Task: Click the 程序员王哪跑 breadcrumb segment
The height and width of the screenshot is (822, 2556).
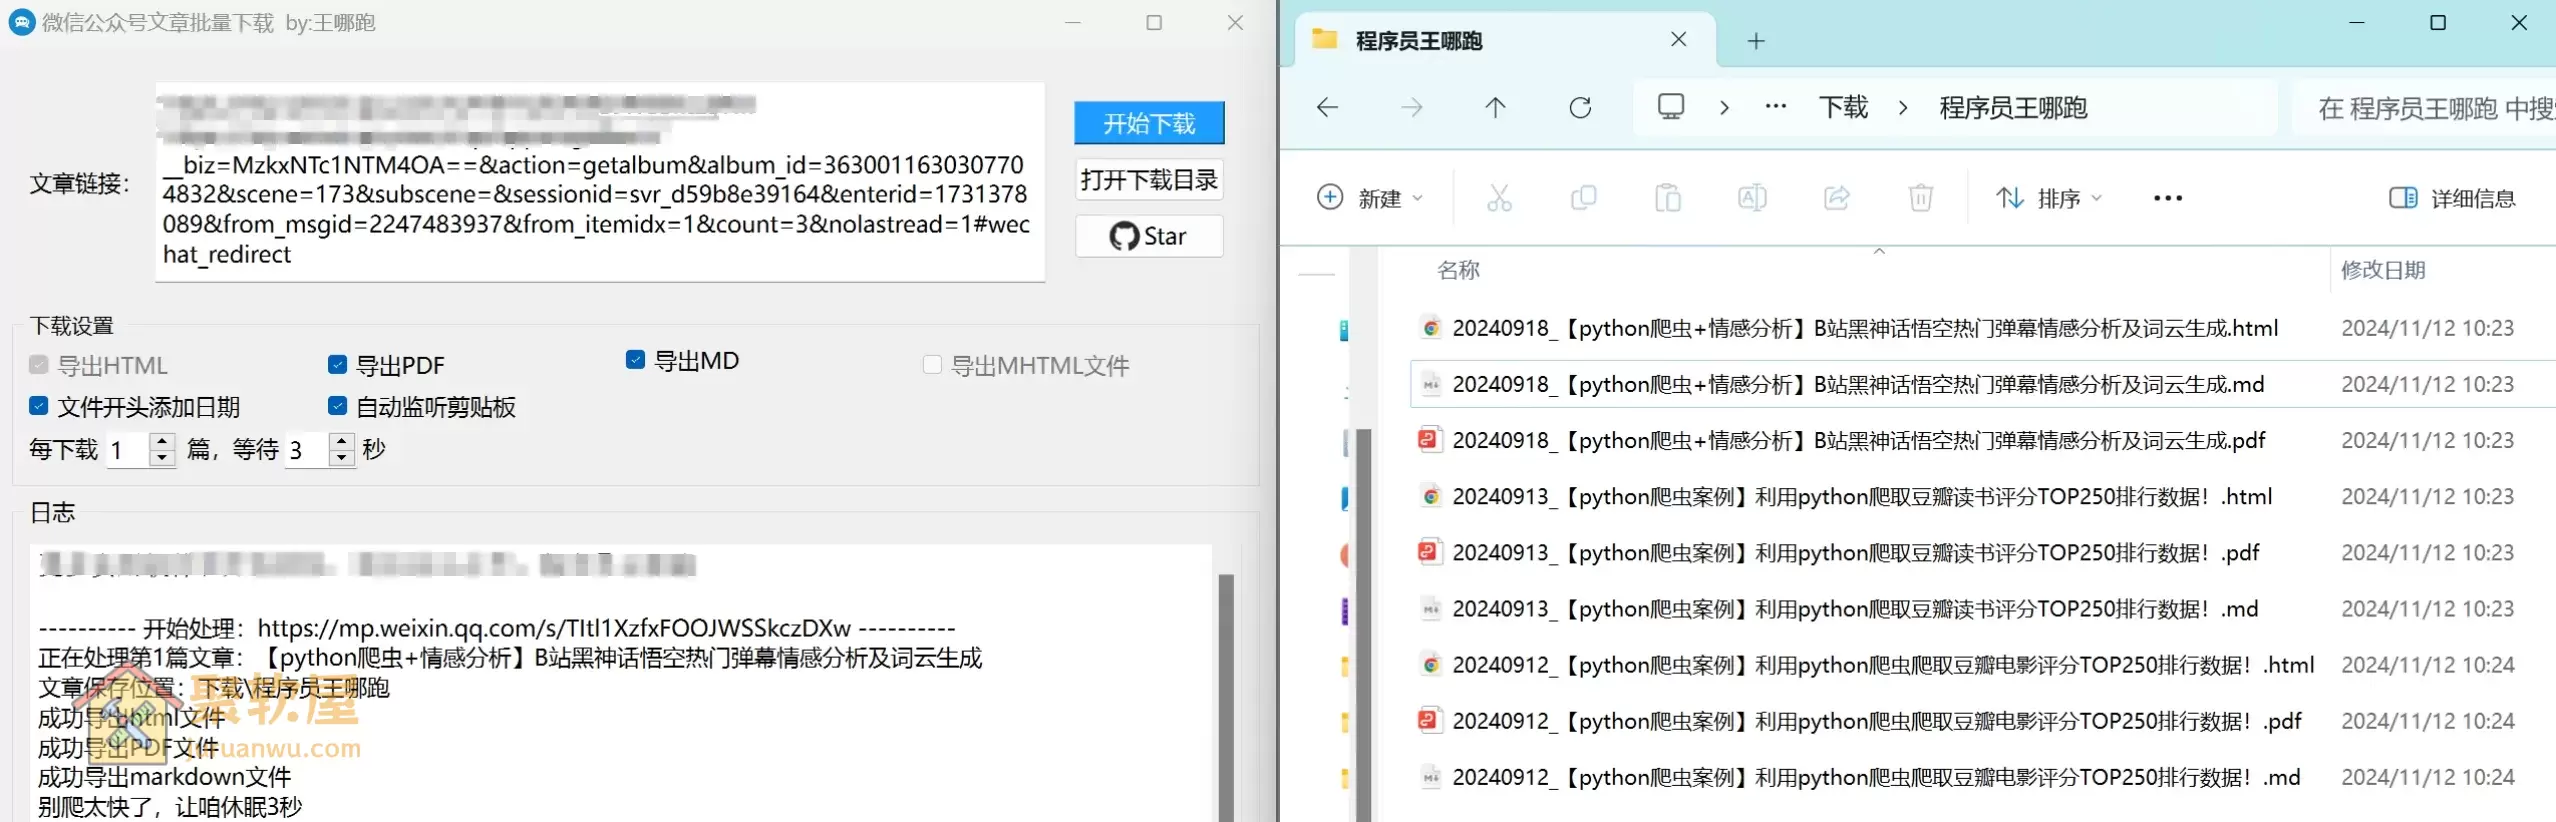Action: click(2013, 108)
